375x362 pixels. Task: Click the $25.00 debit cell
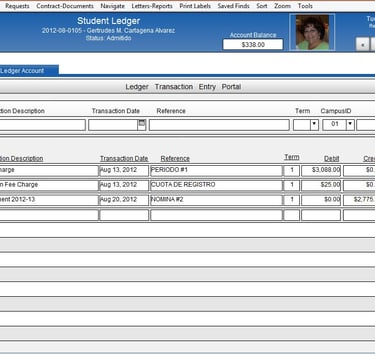point(321,185)
